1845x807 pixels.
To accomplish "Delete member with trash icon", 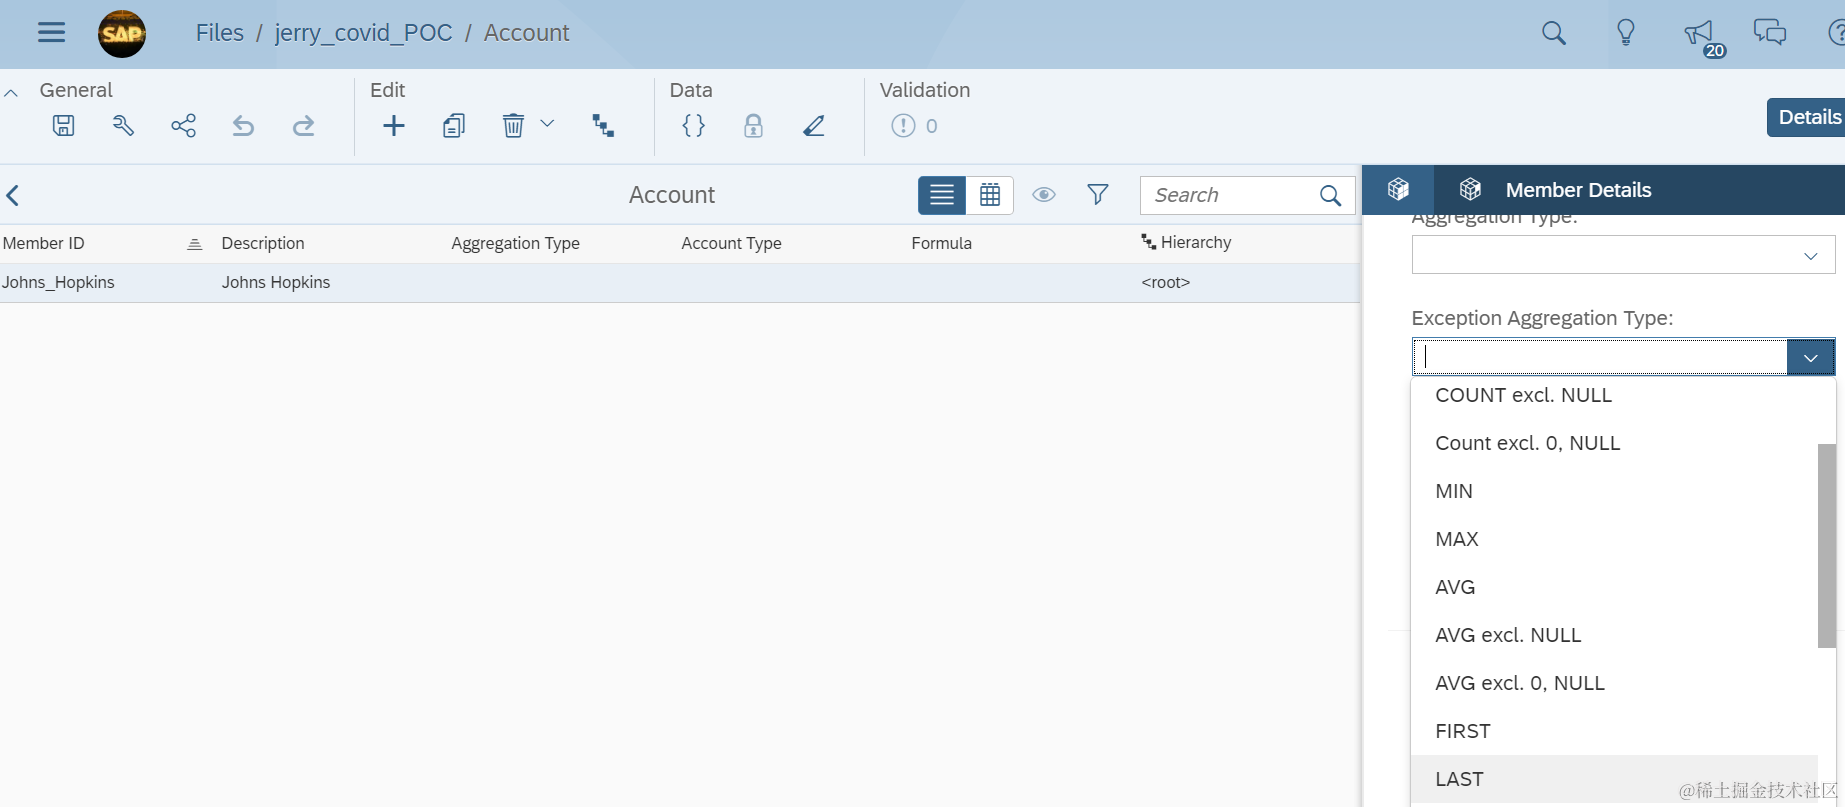I will click(x=513, y=125).
